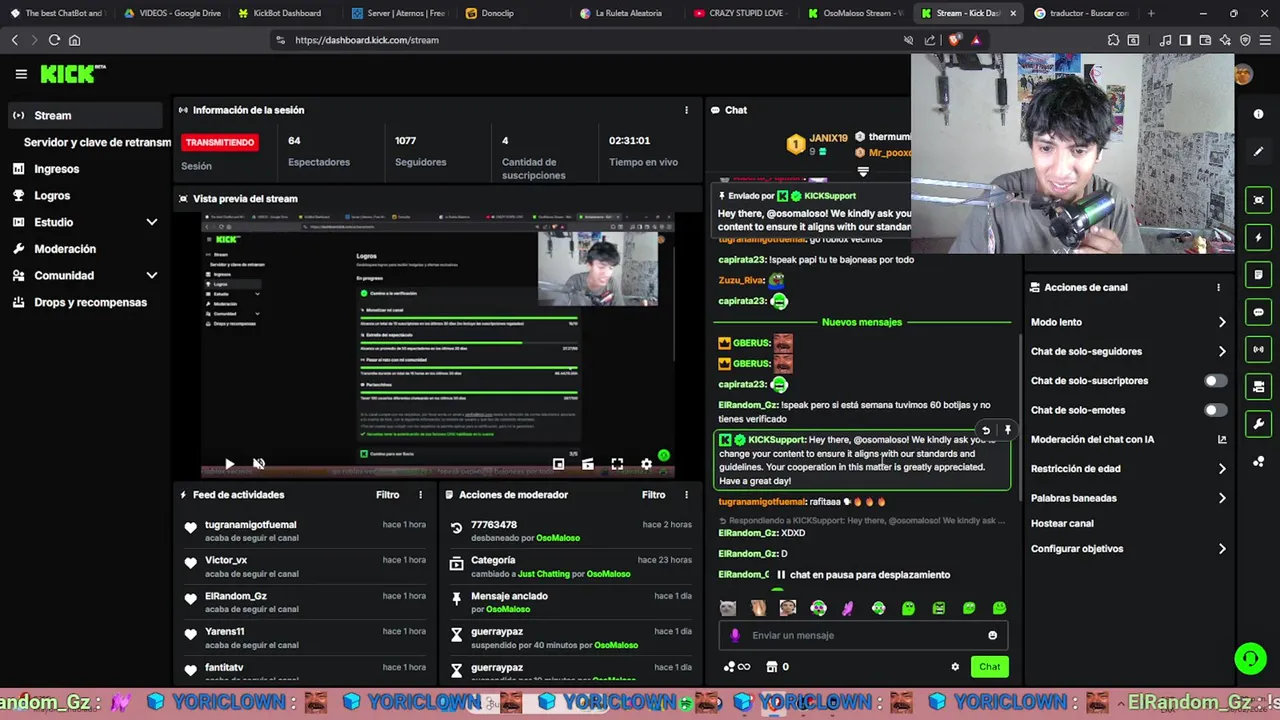
Task: Expand Configurar objetivos options
Action: (x=1222, y=549)
